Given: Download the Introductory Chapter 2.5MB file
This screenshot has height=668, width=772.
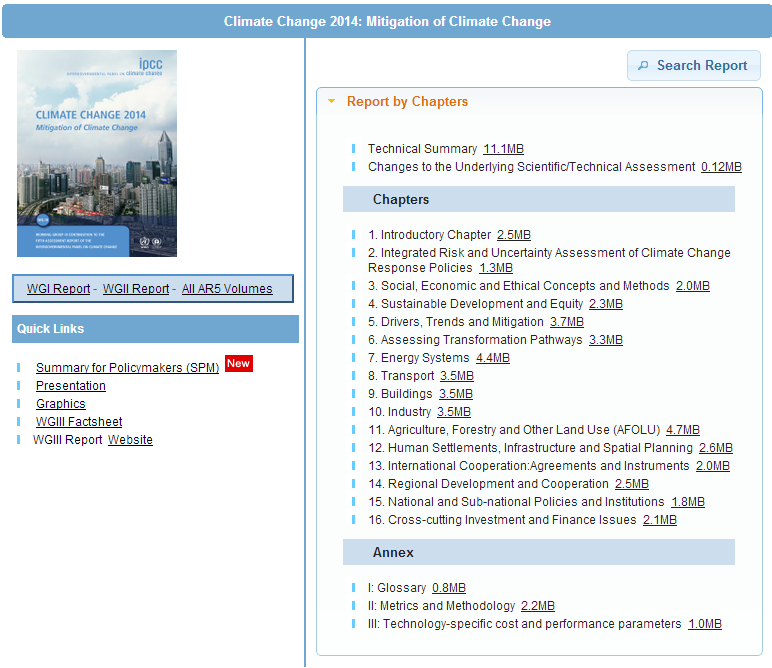Looking at the screenshot, I should click(x=514, y=235).
